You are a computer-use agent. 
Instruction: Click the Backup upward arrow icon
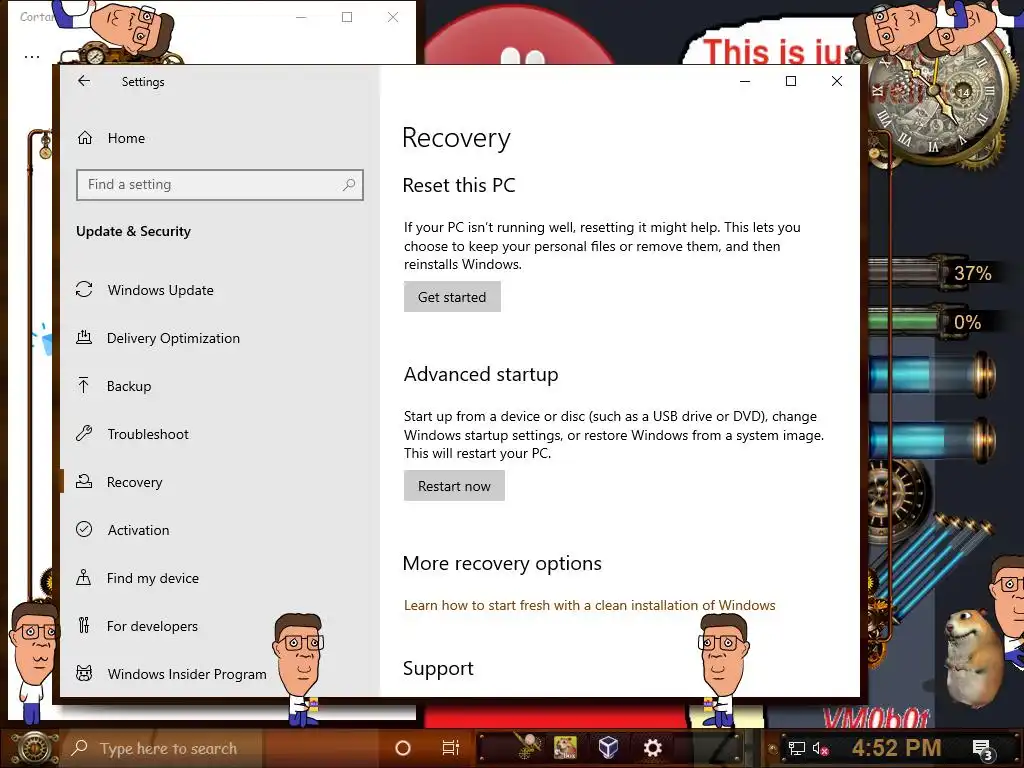84,385
